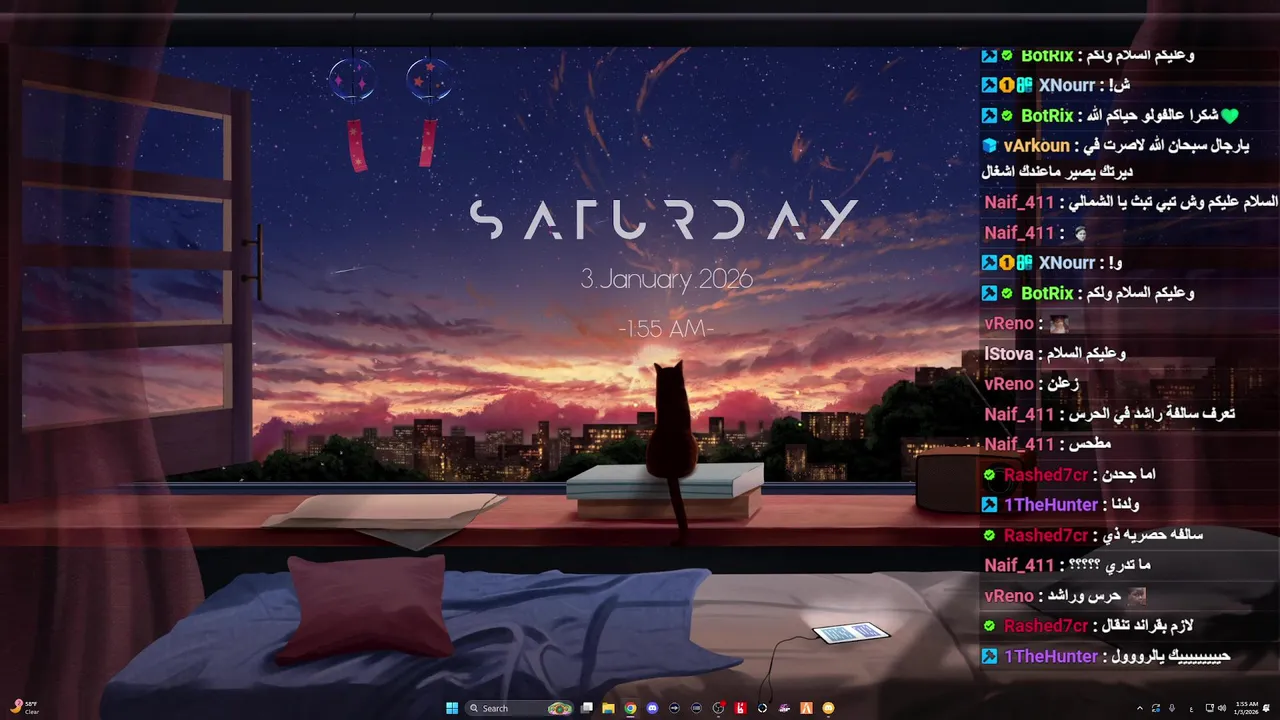Click the sync status tray icon
1280x720 pixels.
[1156, 708]
